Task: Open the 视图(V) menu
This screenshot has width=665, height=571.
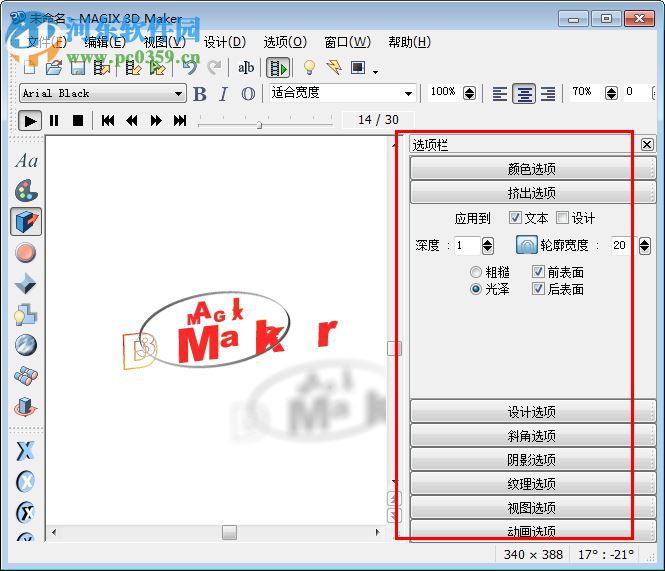Action: (165, 42)
